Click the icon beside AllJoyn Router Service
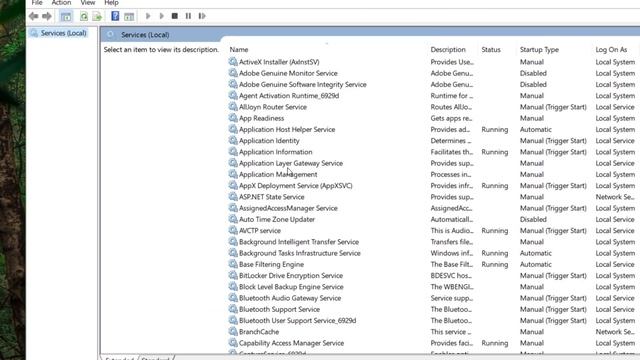640x360 pixels. (233, 107)
